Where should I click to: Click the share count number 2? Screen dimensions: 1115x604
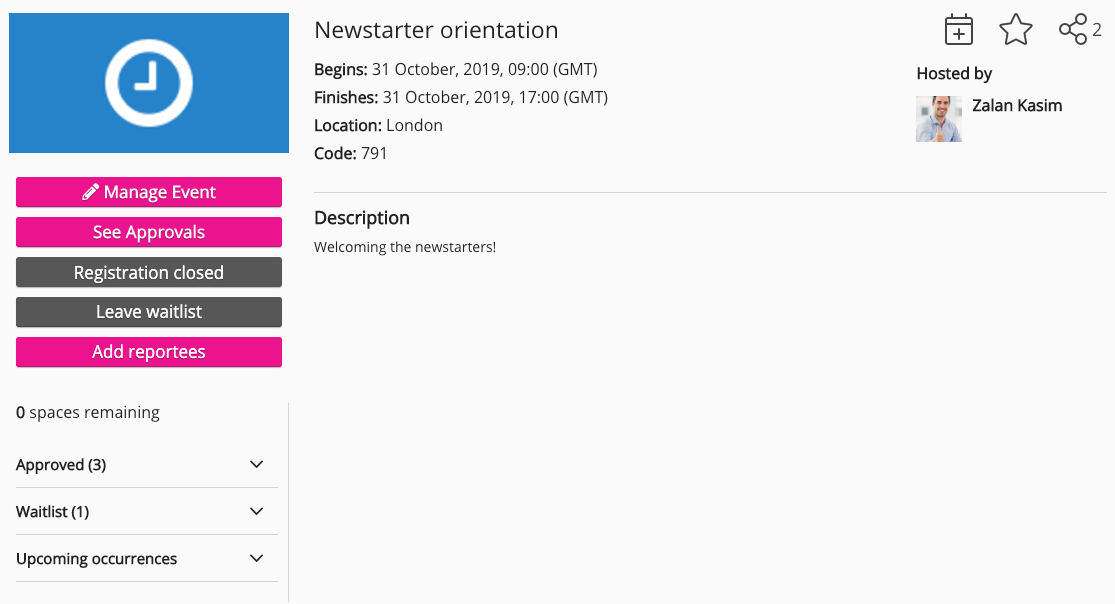pos(1097,30)
